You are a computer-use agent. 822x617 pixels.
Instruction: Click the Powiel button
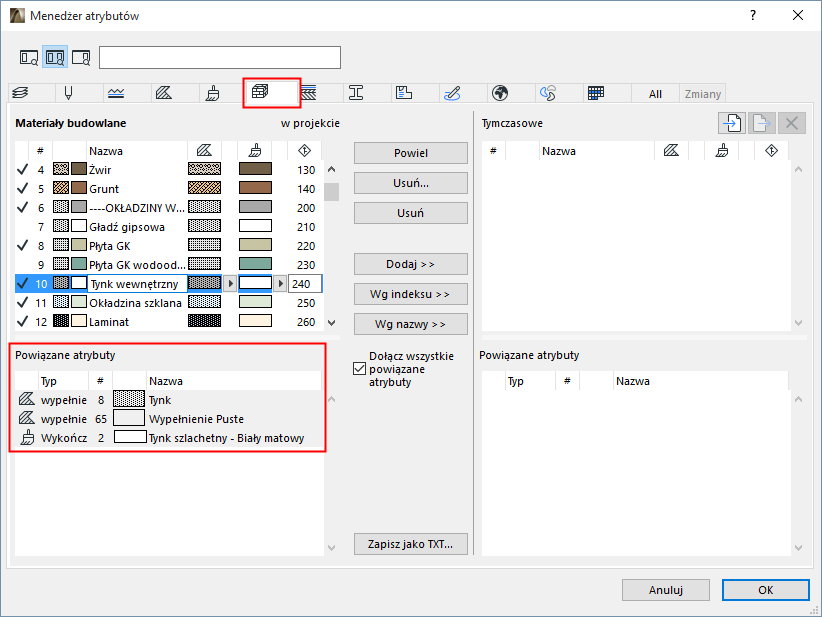coord(411,153)
